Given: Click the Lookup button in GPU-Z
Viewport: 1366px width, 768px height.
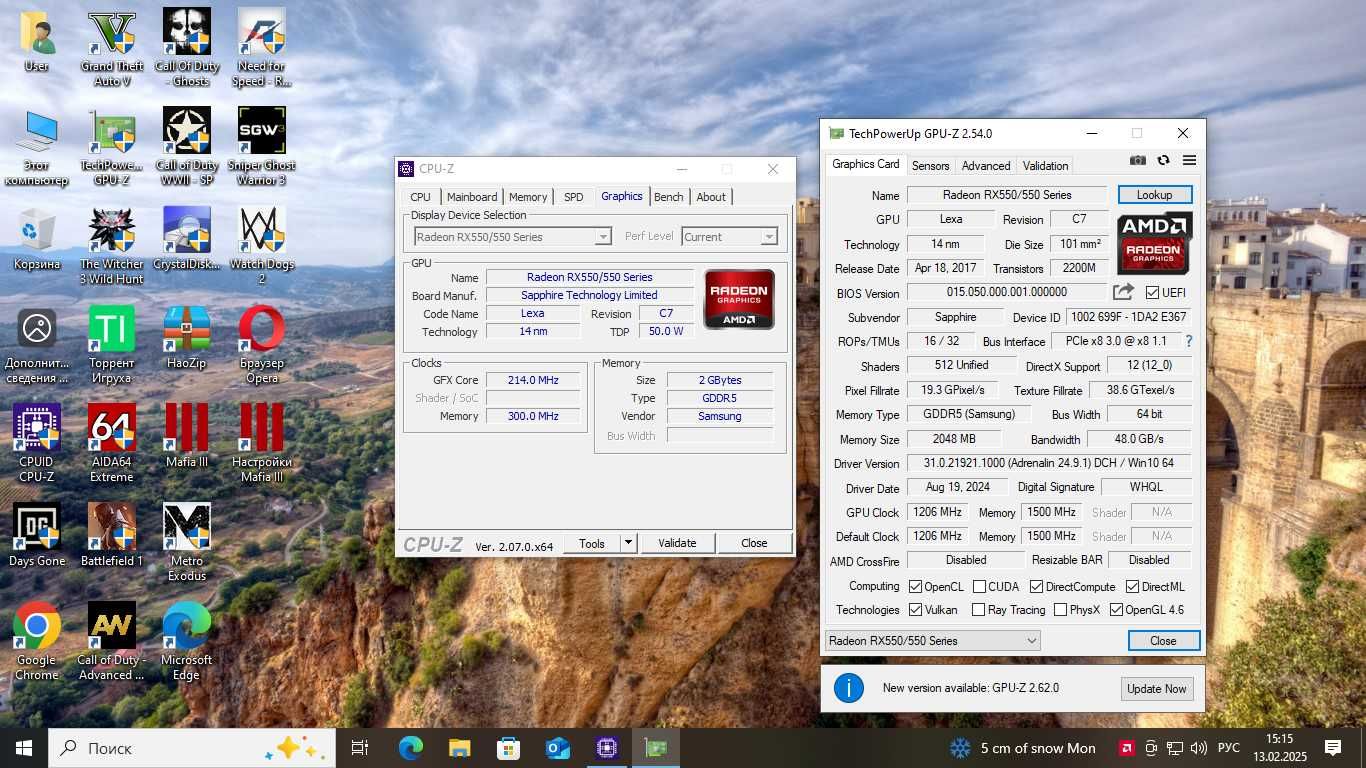Looking at the screenshot, I should pos(1154,195).
